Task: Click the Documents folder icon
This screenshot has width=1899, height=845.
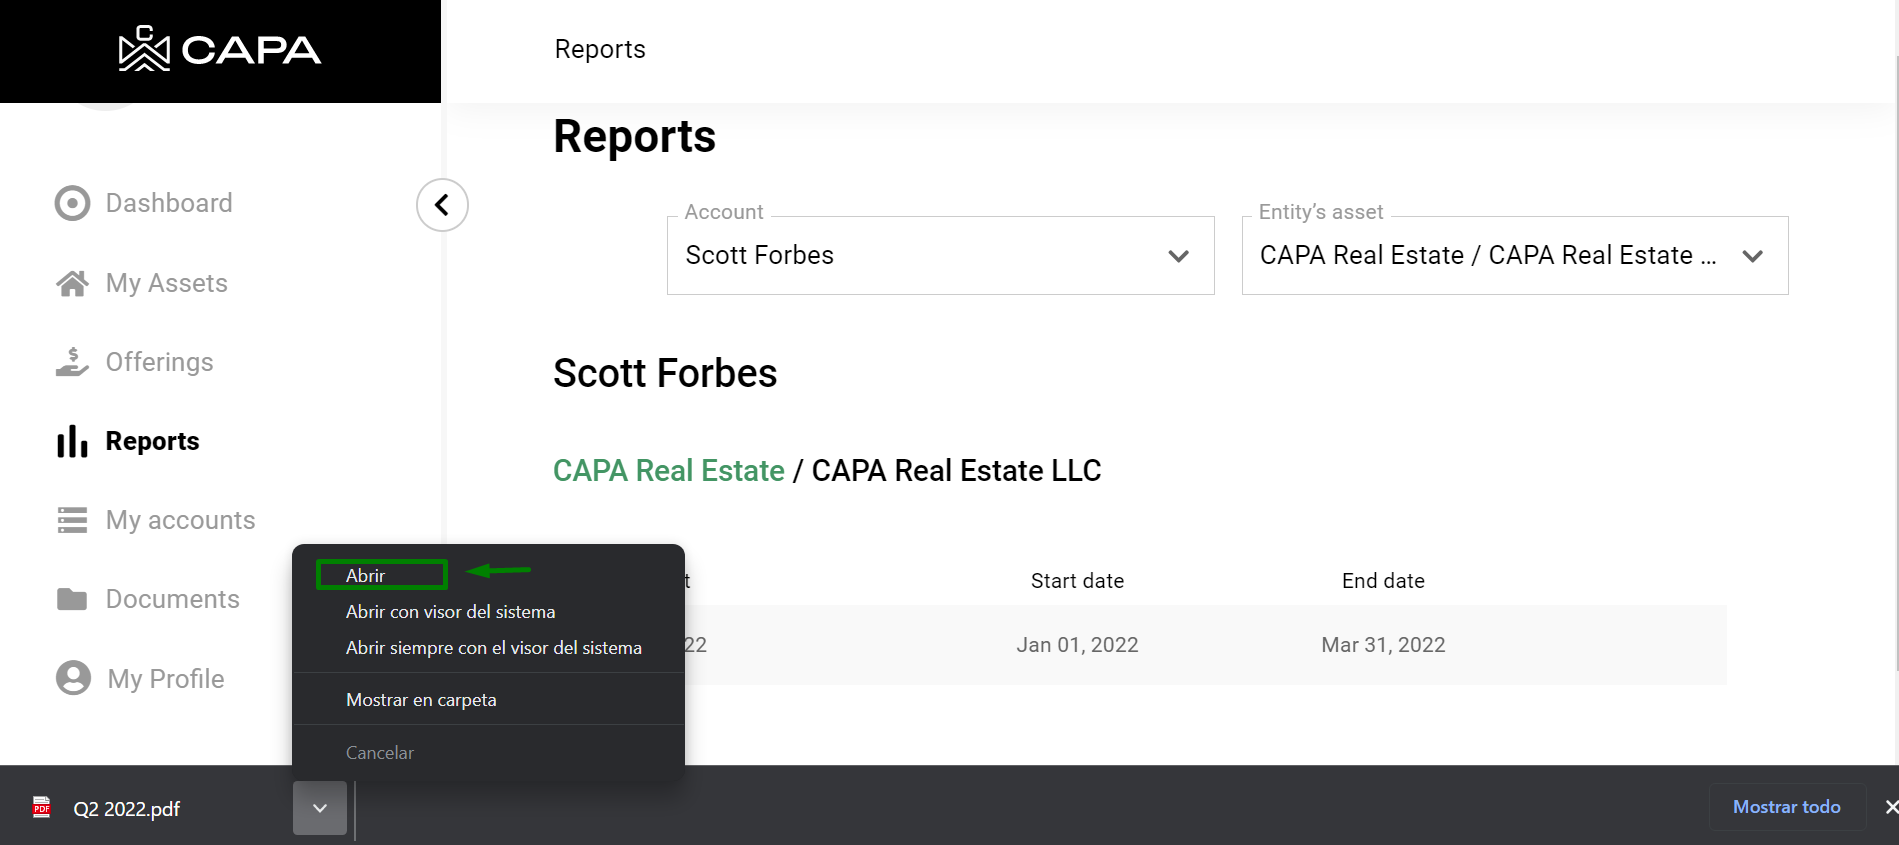Action: (x=72, y=599)
